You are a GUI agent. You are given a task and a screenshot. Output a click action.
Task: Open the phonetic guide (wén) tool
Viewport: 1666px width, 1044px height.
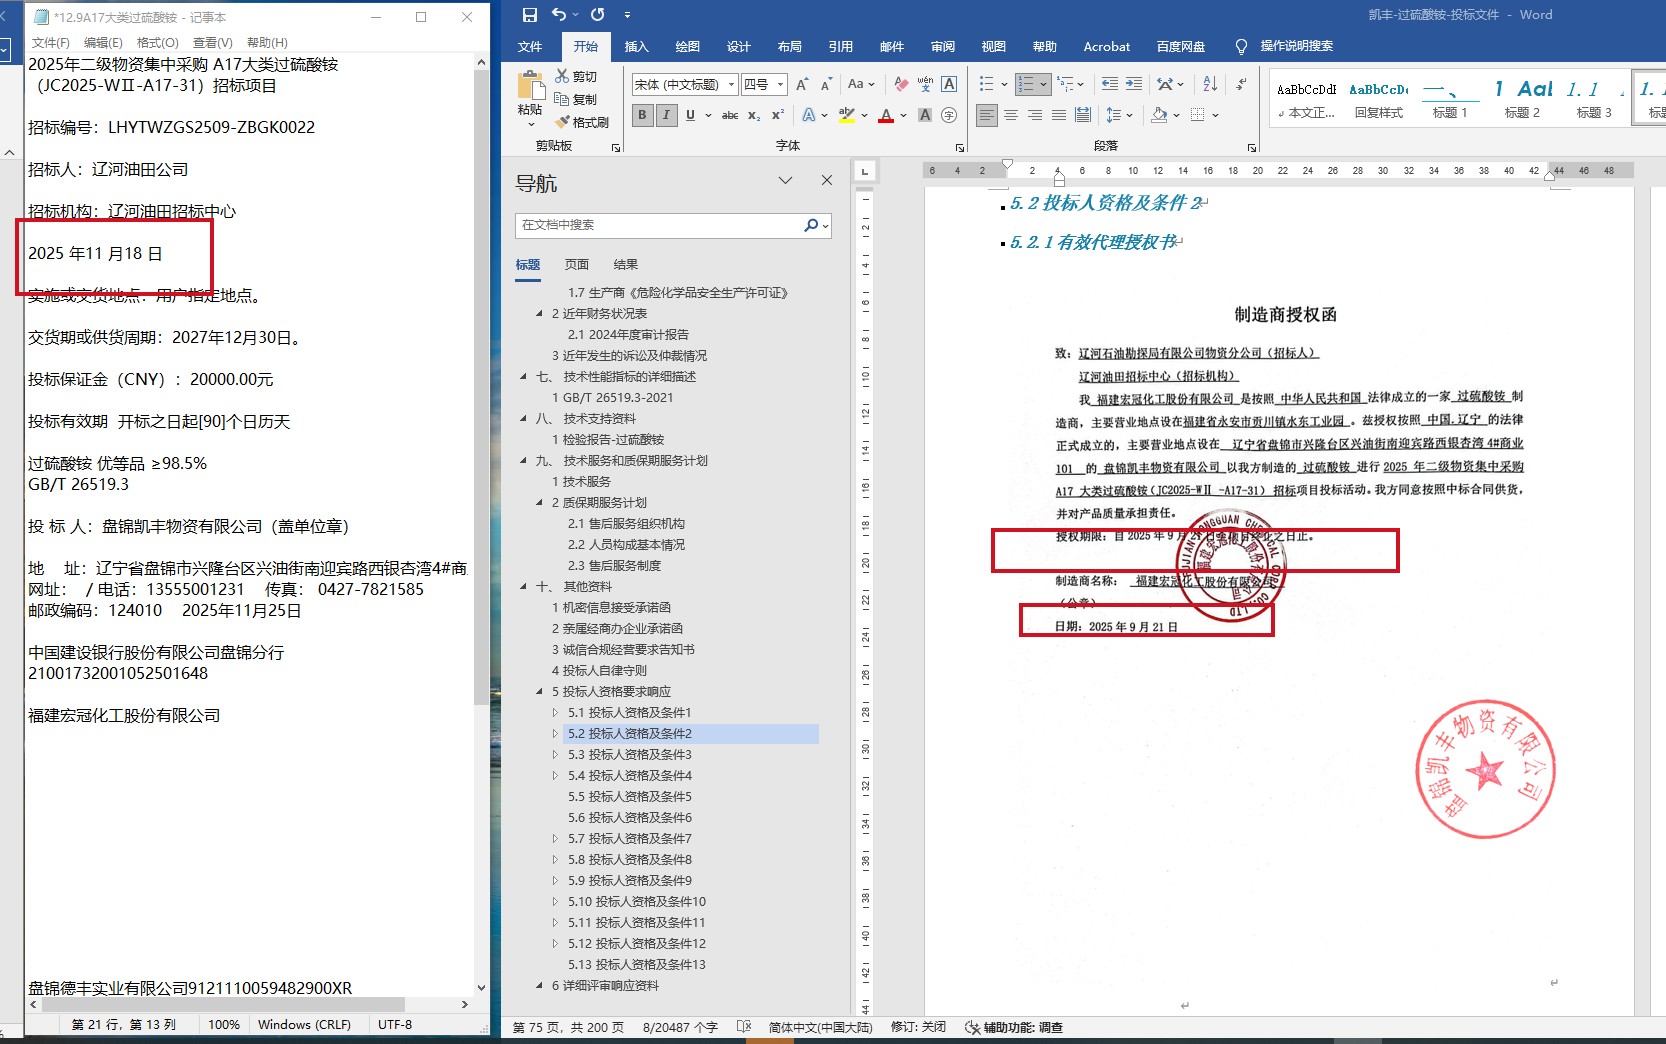tap(925, 85)
